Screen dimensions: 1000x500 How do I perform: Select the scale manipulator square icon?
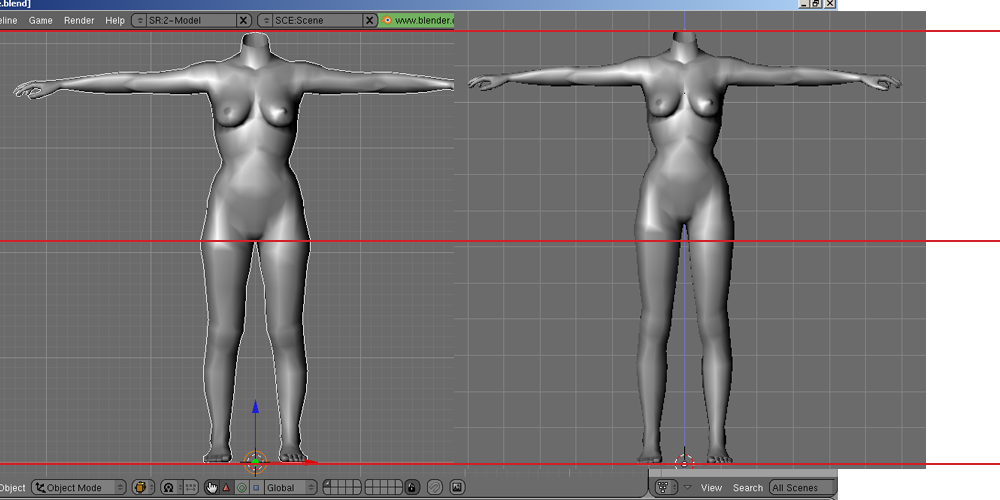[256, 487]
